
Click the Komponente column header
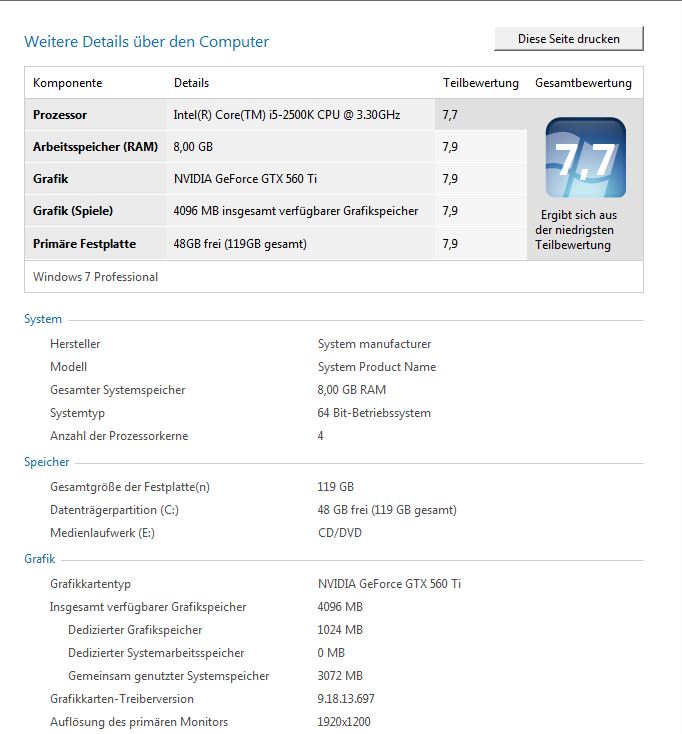67,83
